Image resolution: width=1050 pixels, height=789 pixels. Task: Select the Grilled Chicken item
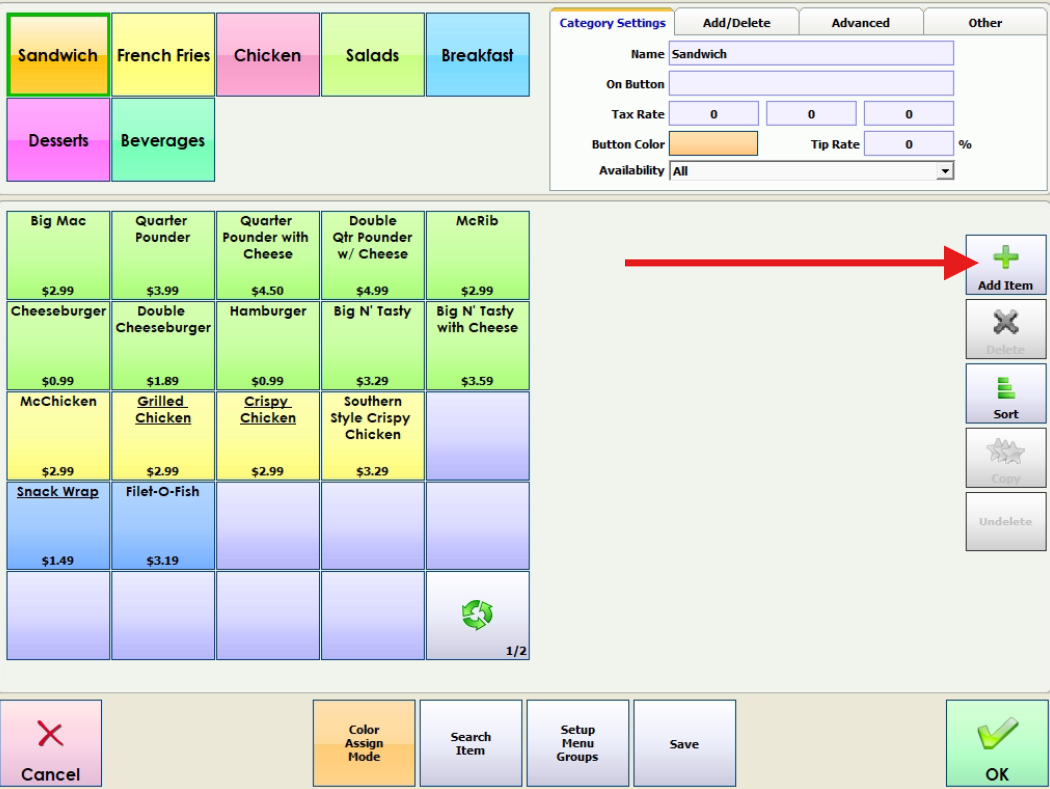click(x=163, y=436)
